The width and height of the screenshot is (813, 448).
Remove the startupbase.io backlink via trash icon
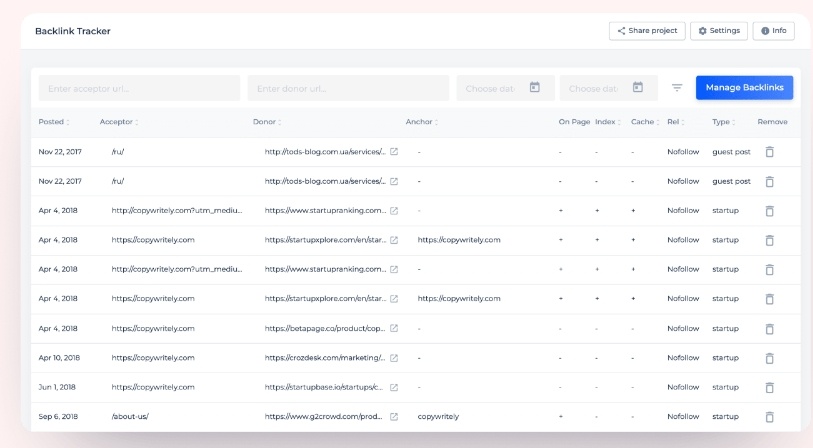pos(769,387)
